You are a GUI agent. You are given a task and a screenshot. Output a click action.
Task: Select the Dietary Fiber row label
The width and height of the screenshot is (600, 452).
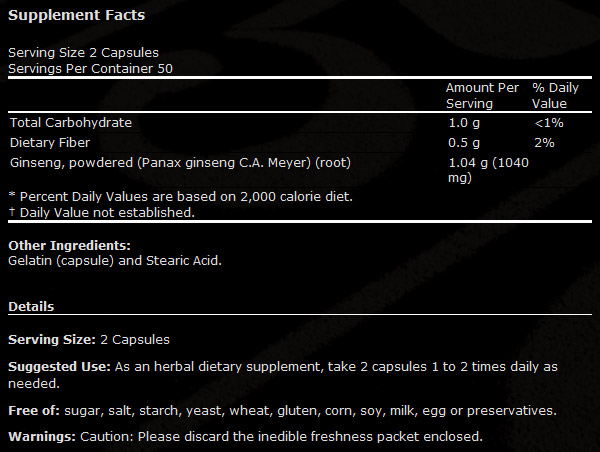[x=50, y=142]
